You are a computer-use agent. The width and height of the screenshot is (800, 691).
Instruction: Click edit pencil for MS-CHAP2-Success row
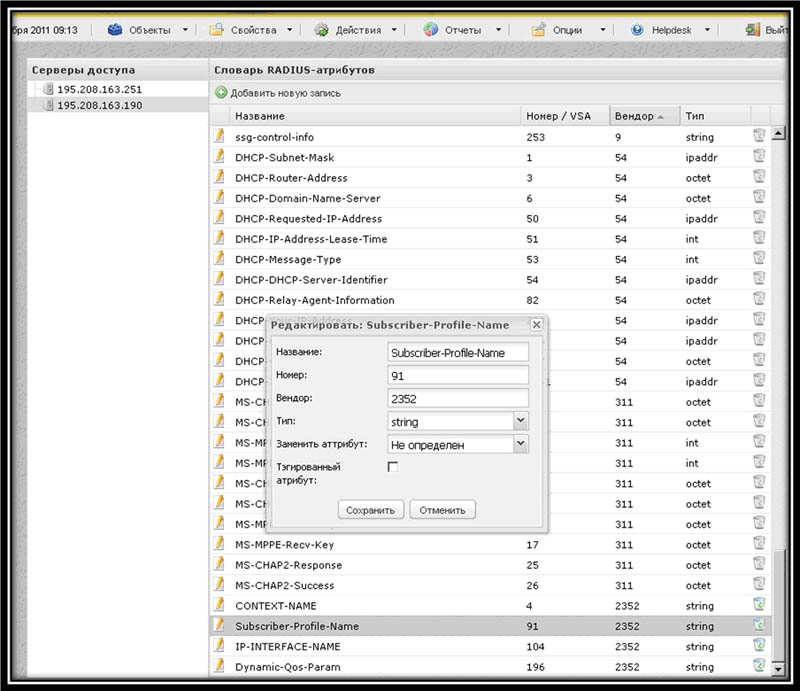(219, 585)
